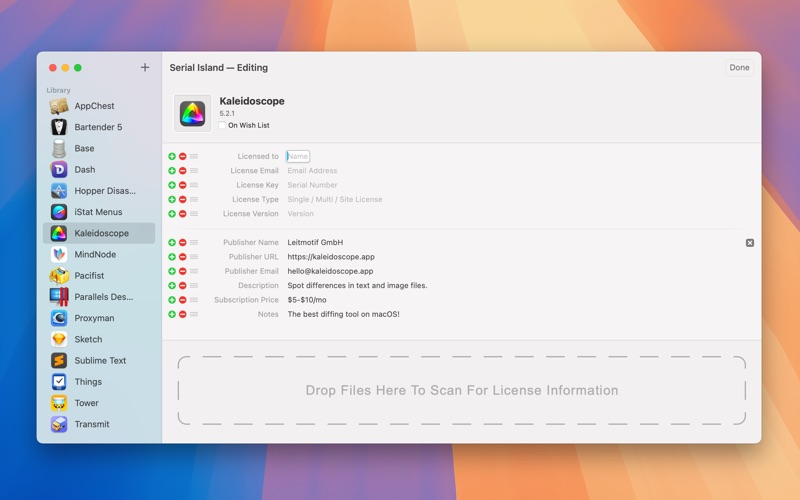800x500 pixels.
Task: Click the License Type field
Action: click(x=335, y=199)
